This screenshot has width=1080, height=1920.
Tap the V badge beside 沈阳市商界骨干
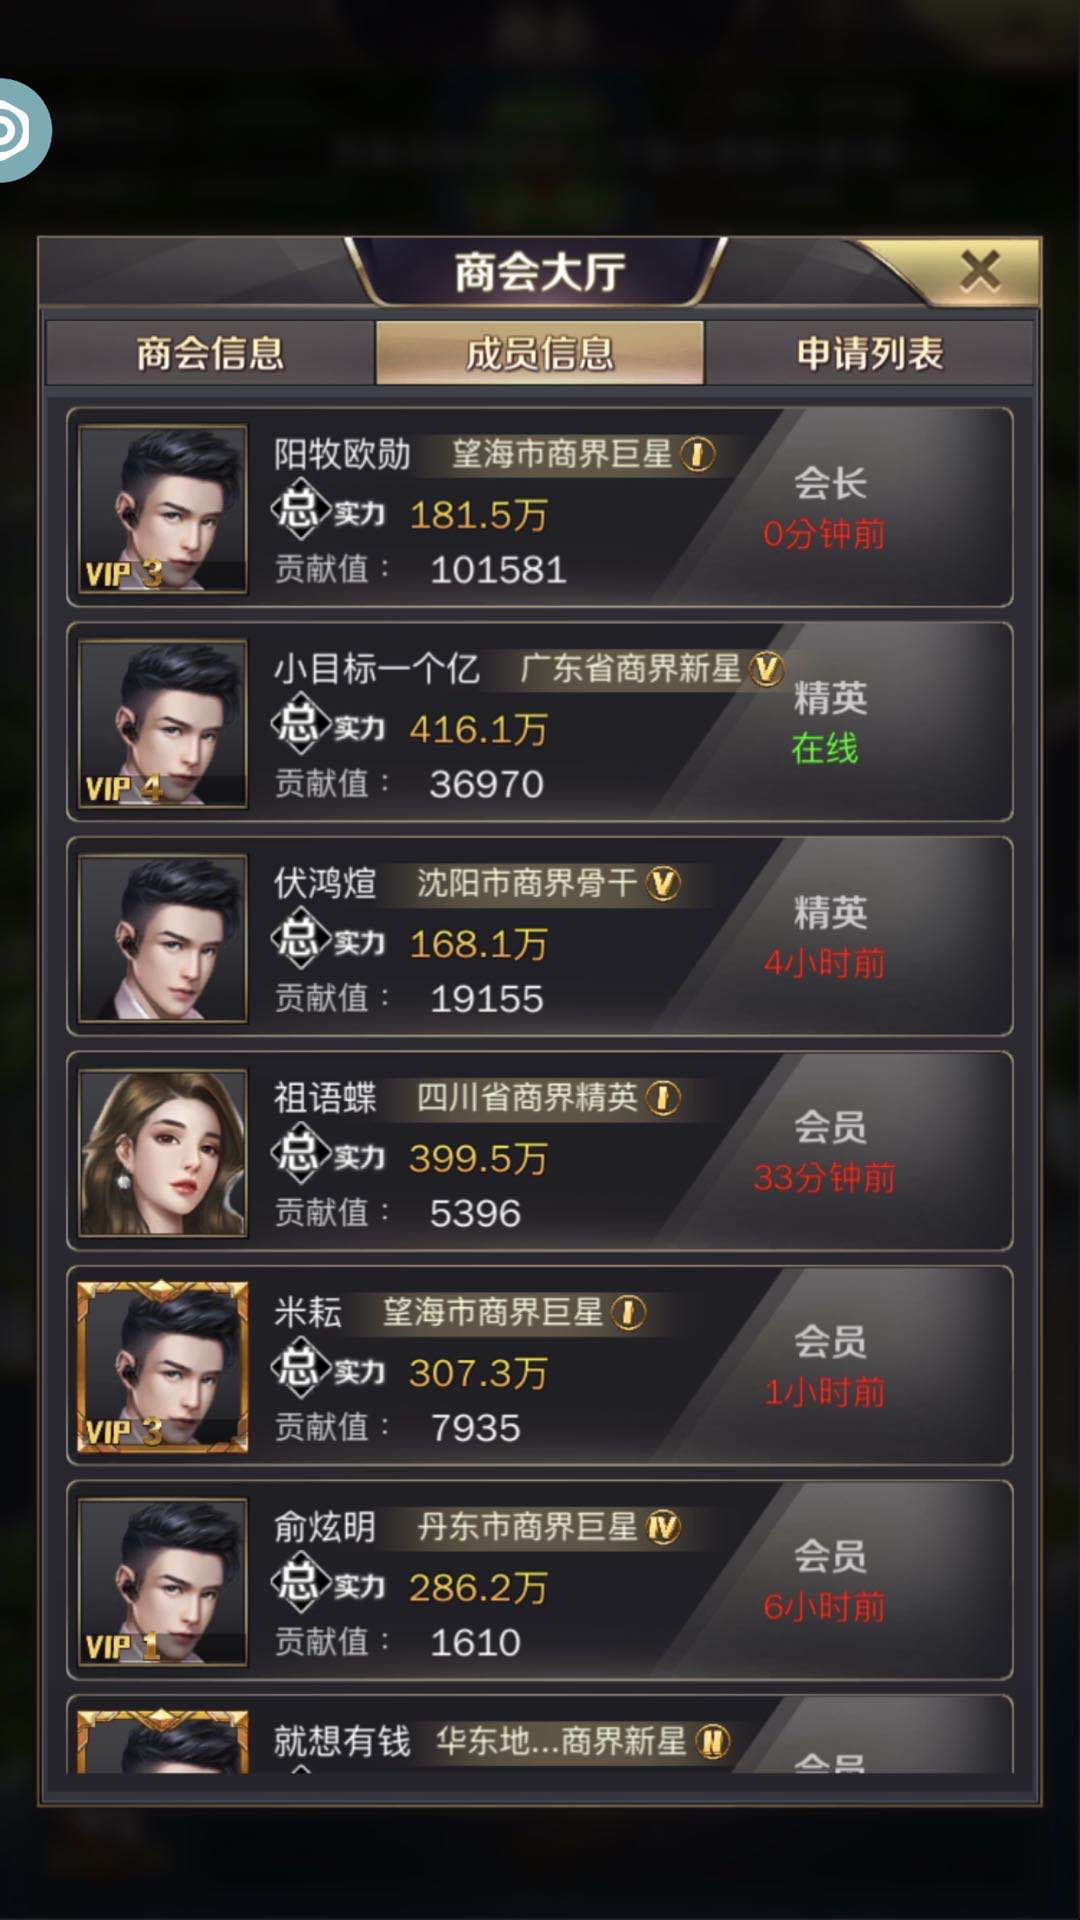click(x=663, y=884)
